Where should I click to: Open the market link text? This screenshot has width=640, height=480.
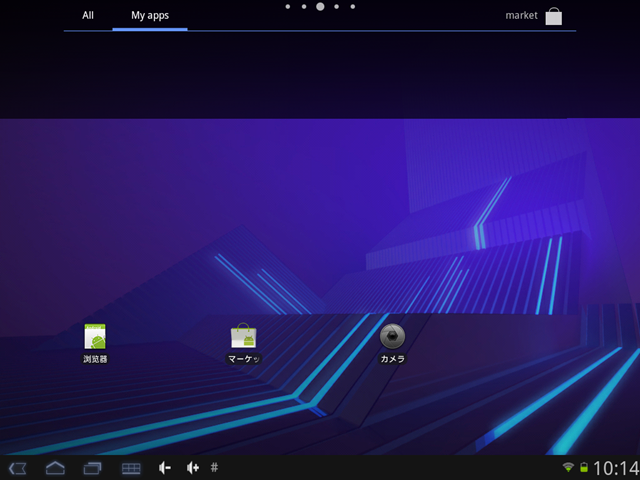click(x=521, y=16)
